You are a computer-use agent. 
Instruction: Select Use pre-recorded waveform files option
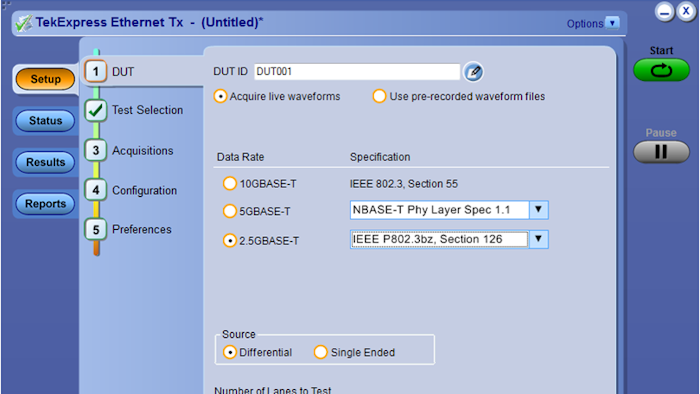(379, 96)
